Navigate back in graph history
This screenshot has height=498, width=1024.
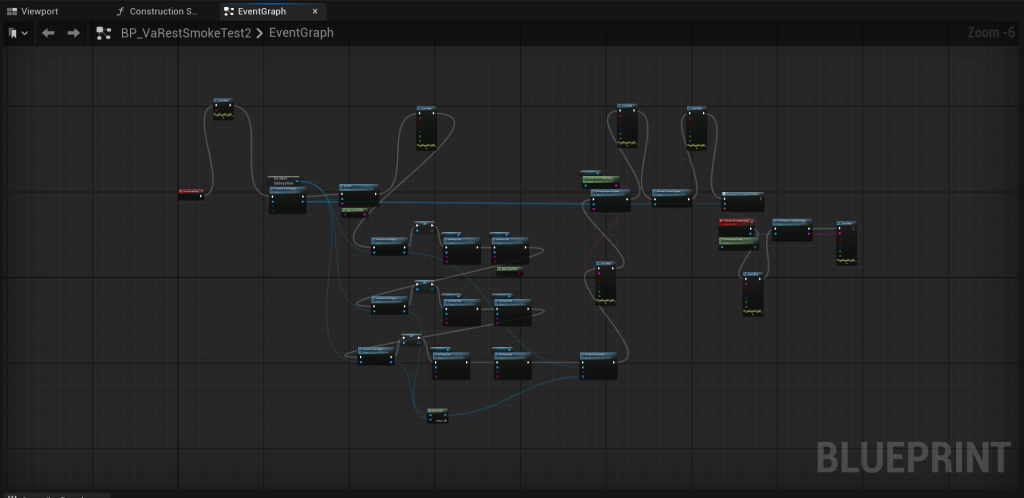(x=48, y=33)
